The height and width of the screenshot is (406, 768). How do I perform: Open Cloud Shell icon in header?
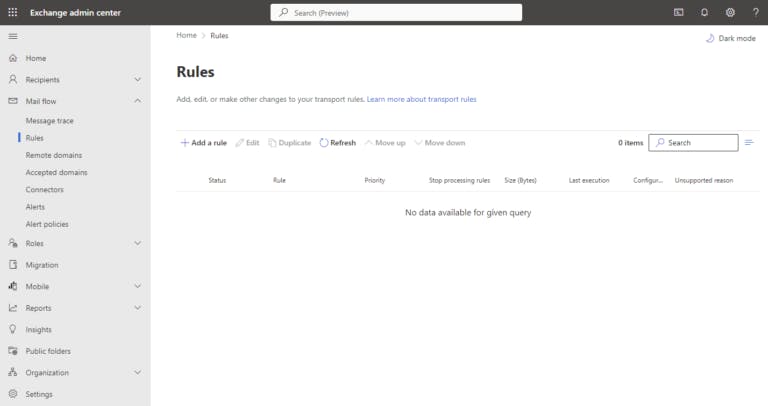(678, 12)
